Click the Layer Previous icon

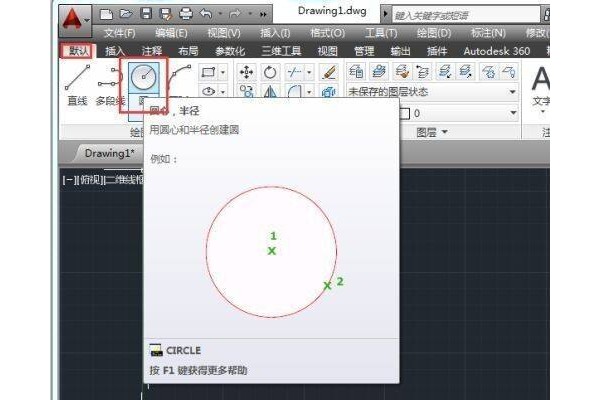click(x=422, y=72)
